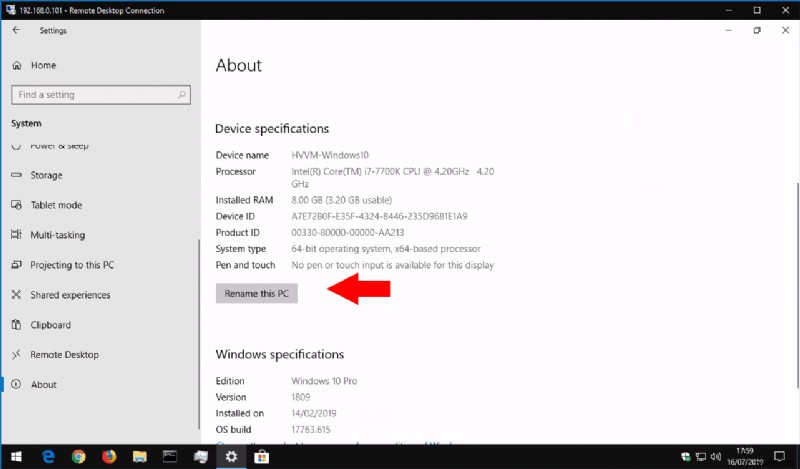
Task: Click the Windows Security tray icon
Action: coord(686,457)
